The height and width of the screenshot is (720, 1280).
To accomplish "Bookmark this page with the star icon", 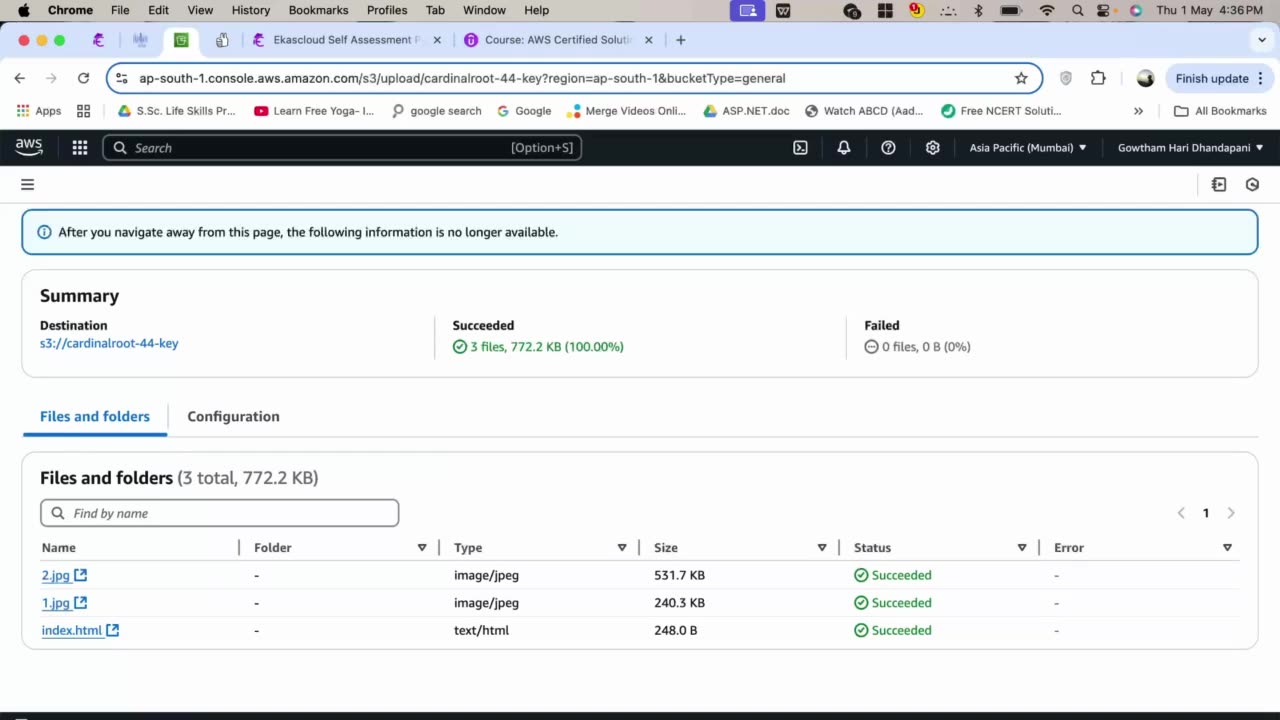I will (1021, 78).
